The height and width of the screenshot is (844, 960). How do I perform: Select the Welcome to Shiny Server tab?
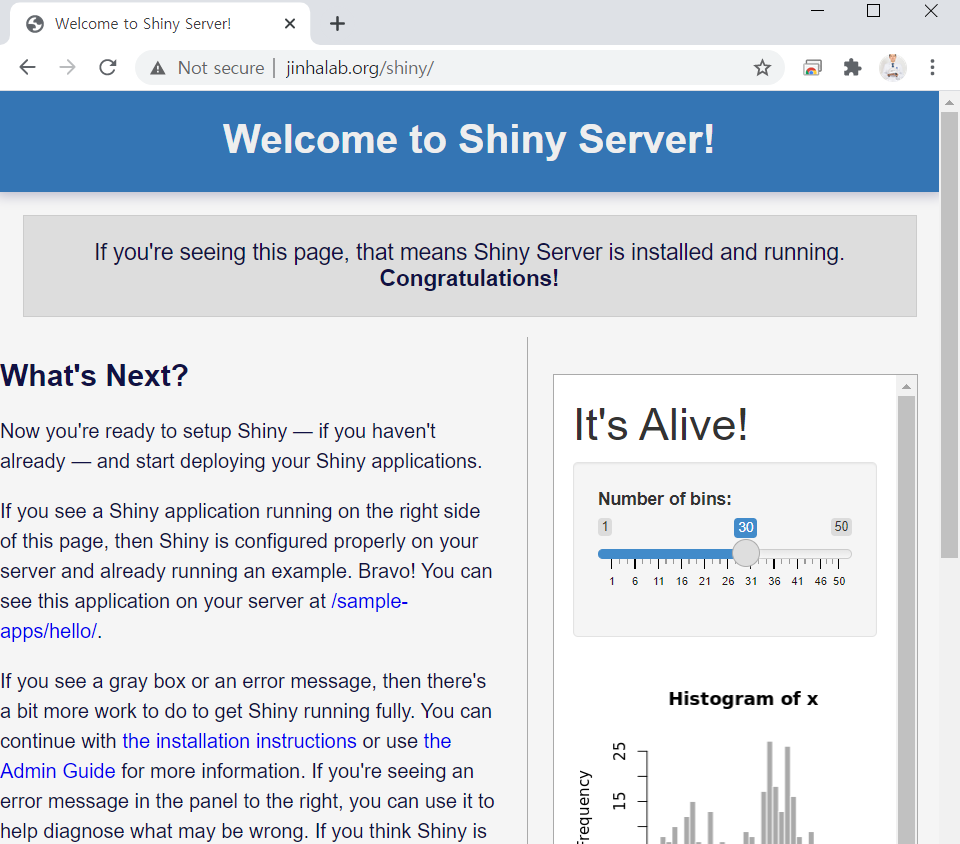(150, 24)
